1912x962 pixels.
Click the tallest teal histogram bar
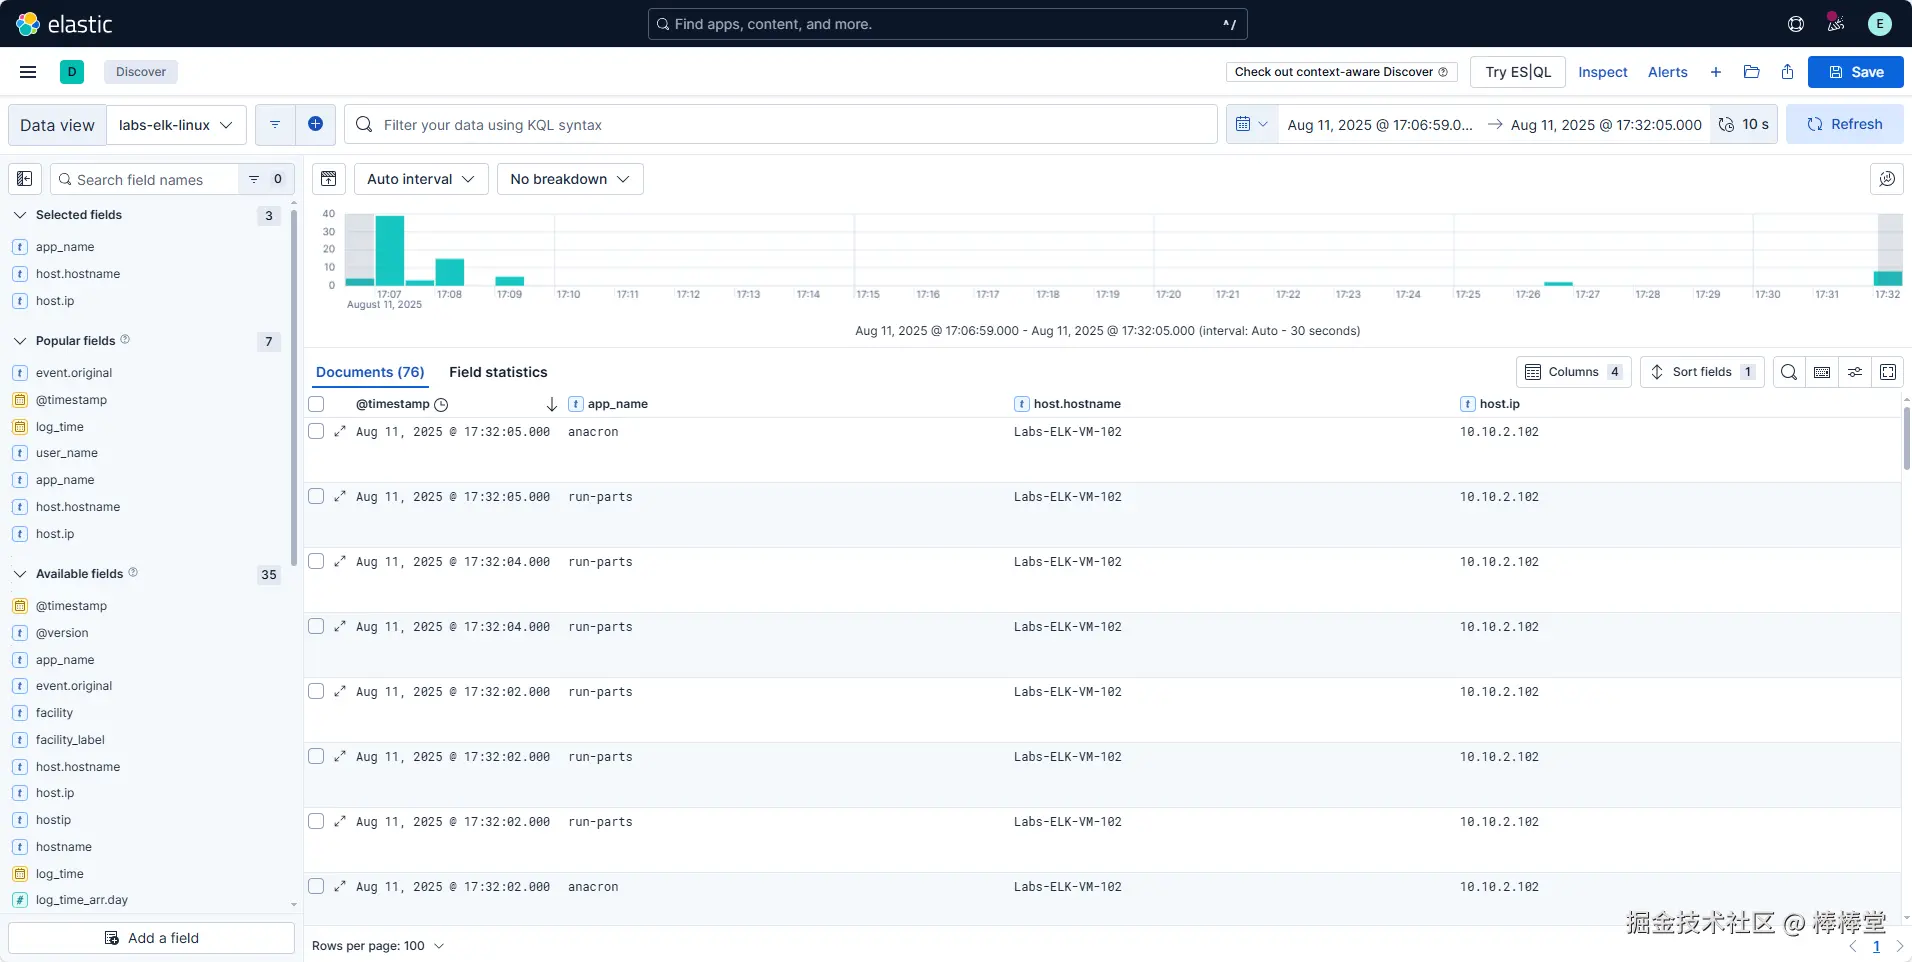[390, 251]
